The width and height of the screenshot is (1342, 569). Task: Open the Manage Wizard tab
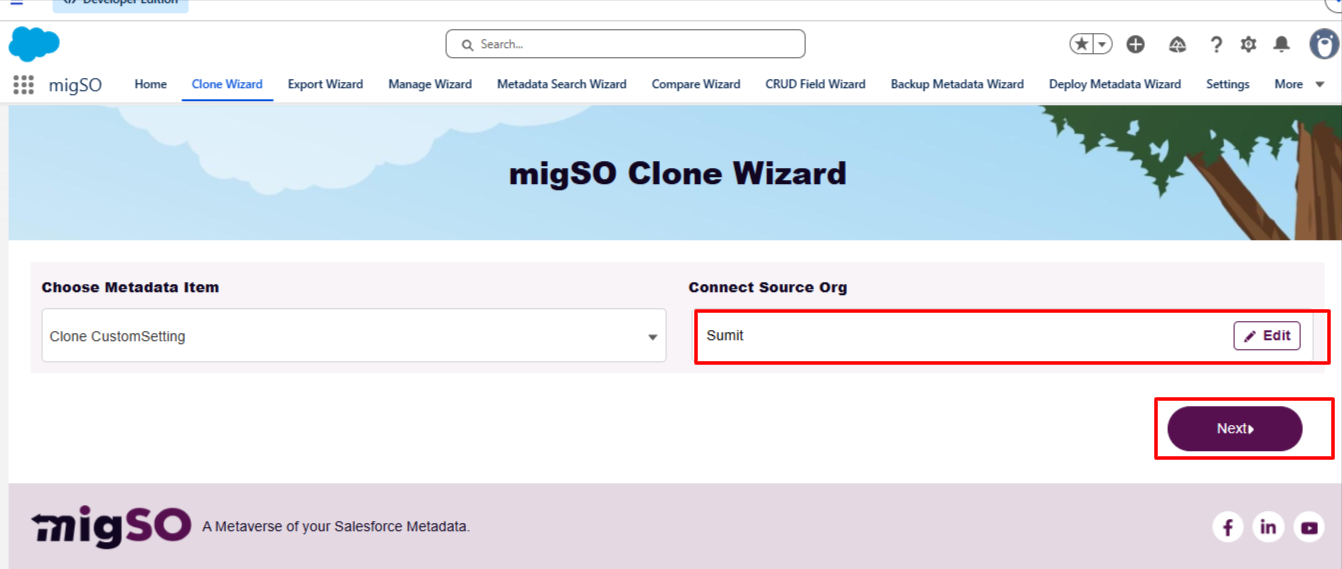pos(430,84)
